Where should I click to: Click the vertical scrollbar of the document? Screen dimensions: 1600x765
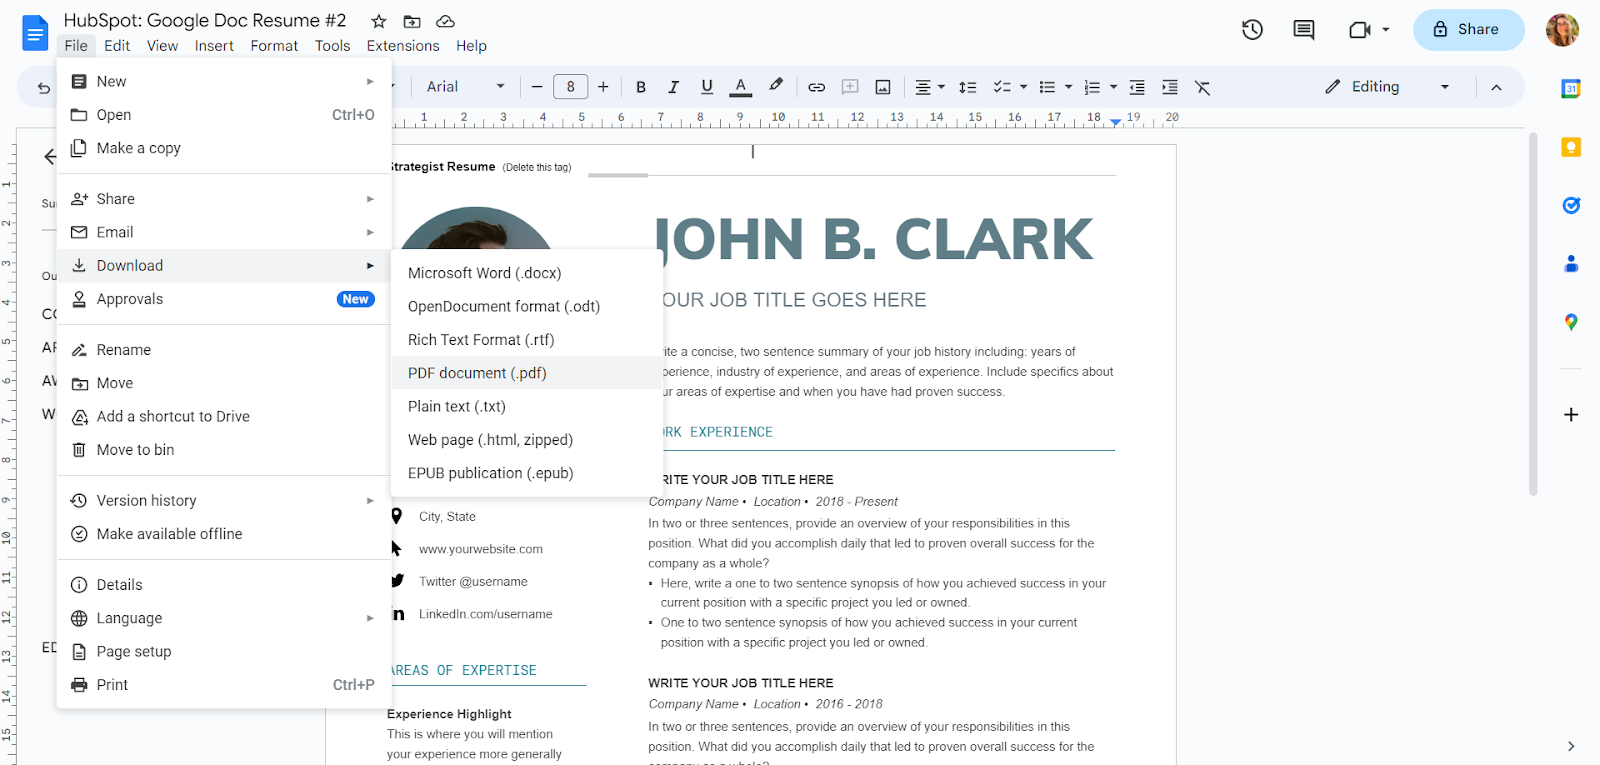[1532, 314]
